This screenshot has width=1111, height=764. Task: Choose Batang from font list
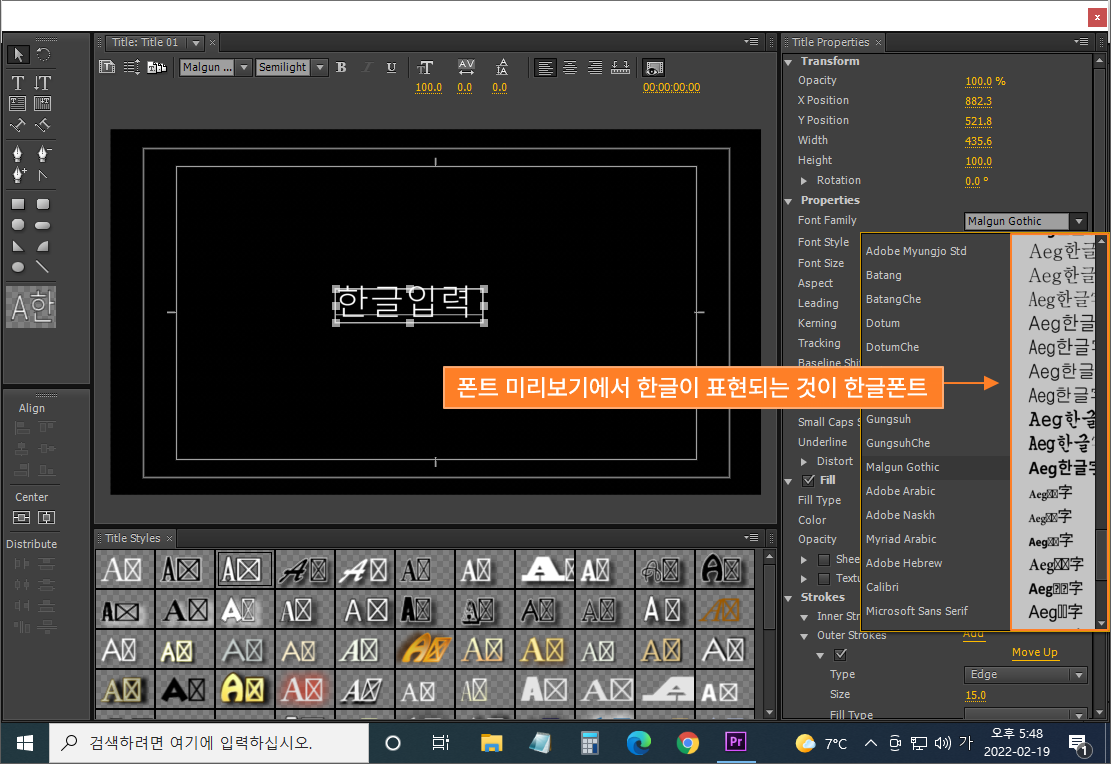(935, 275)
